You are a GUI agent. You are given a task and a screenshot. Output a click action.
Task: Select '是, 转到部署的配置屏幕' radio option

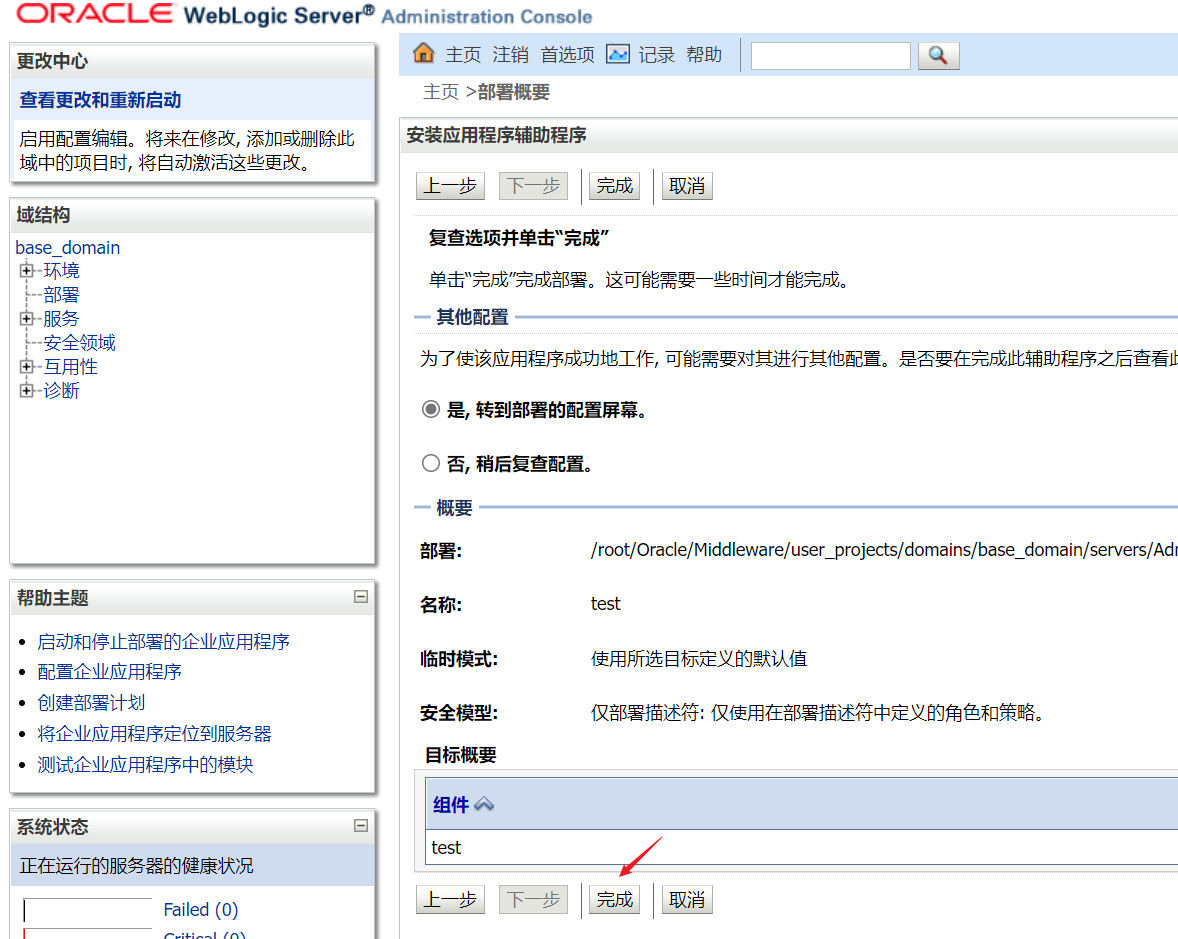(x=430, y=409)
